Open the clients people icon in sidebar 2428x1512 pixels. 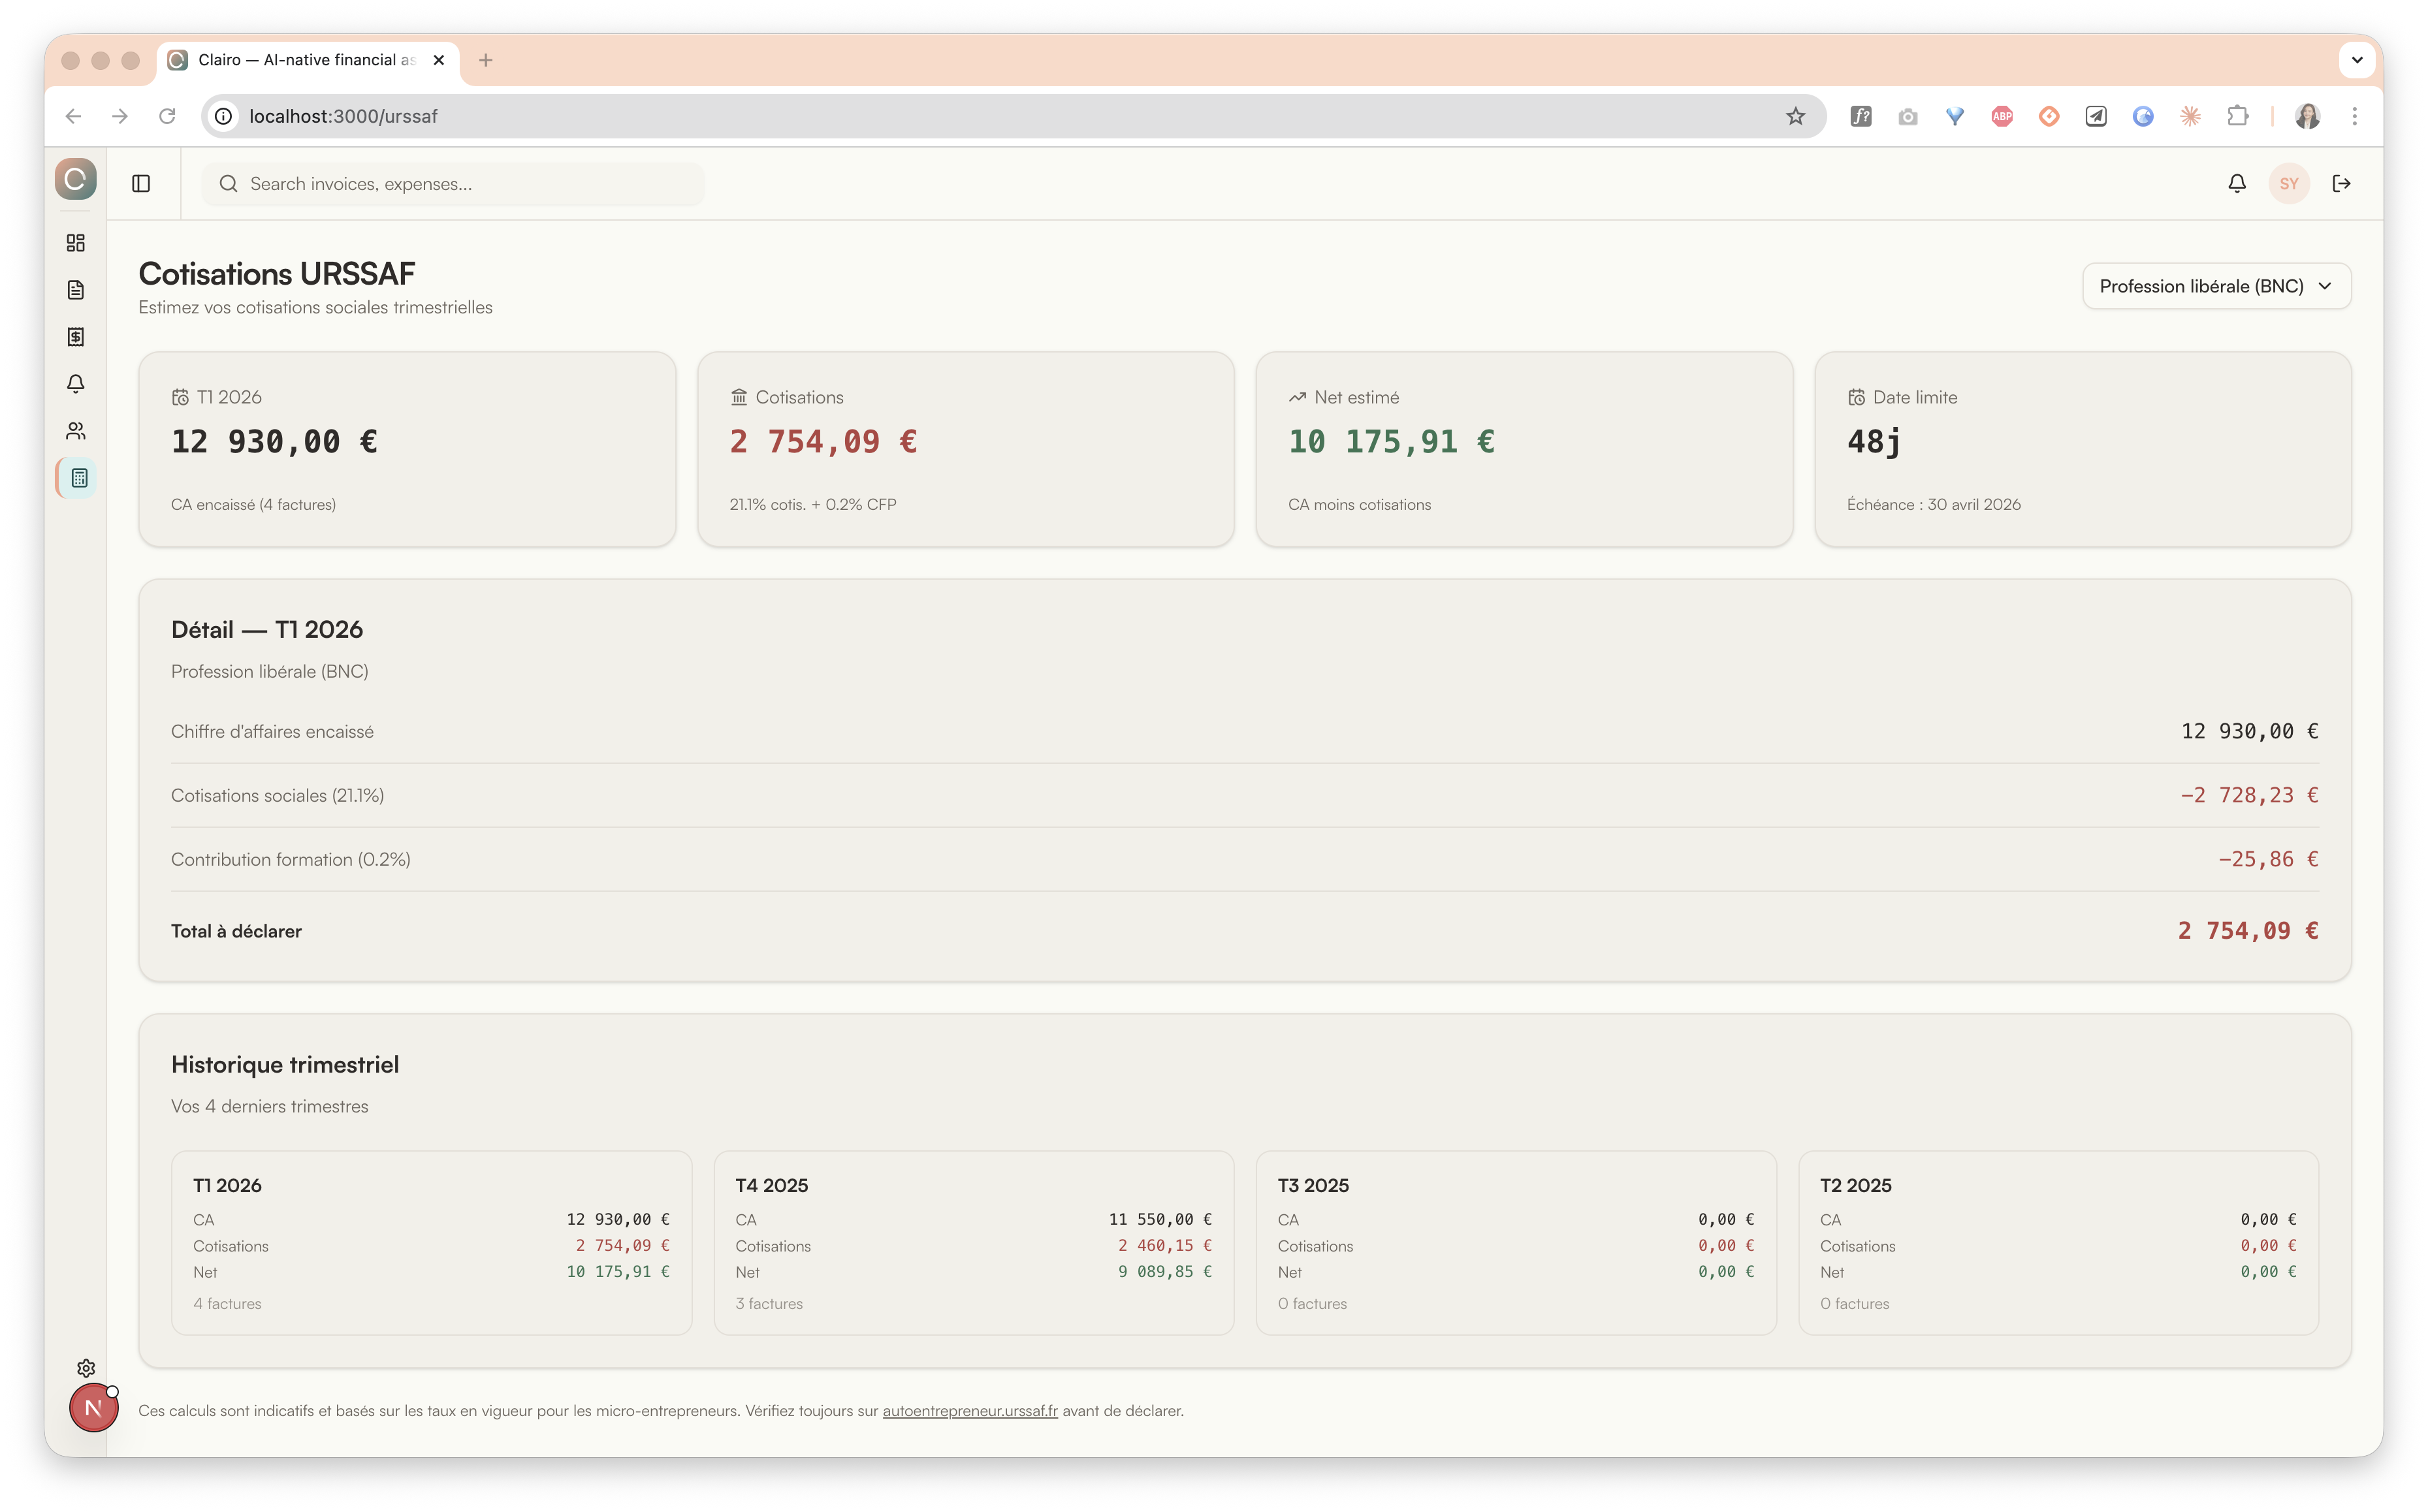pyautogui.click(x=76, y=431)
